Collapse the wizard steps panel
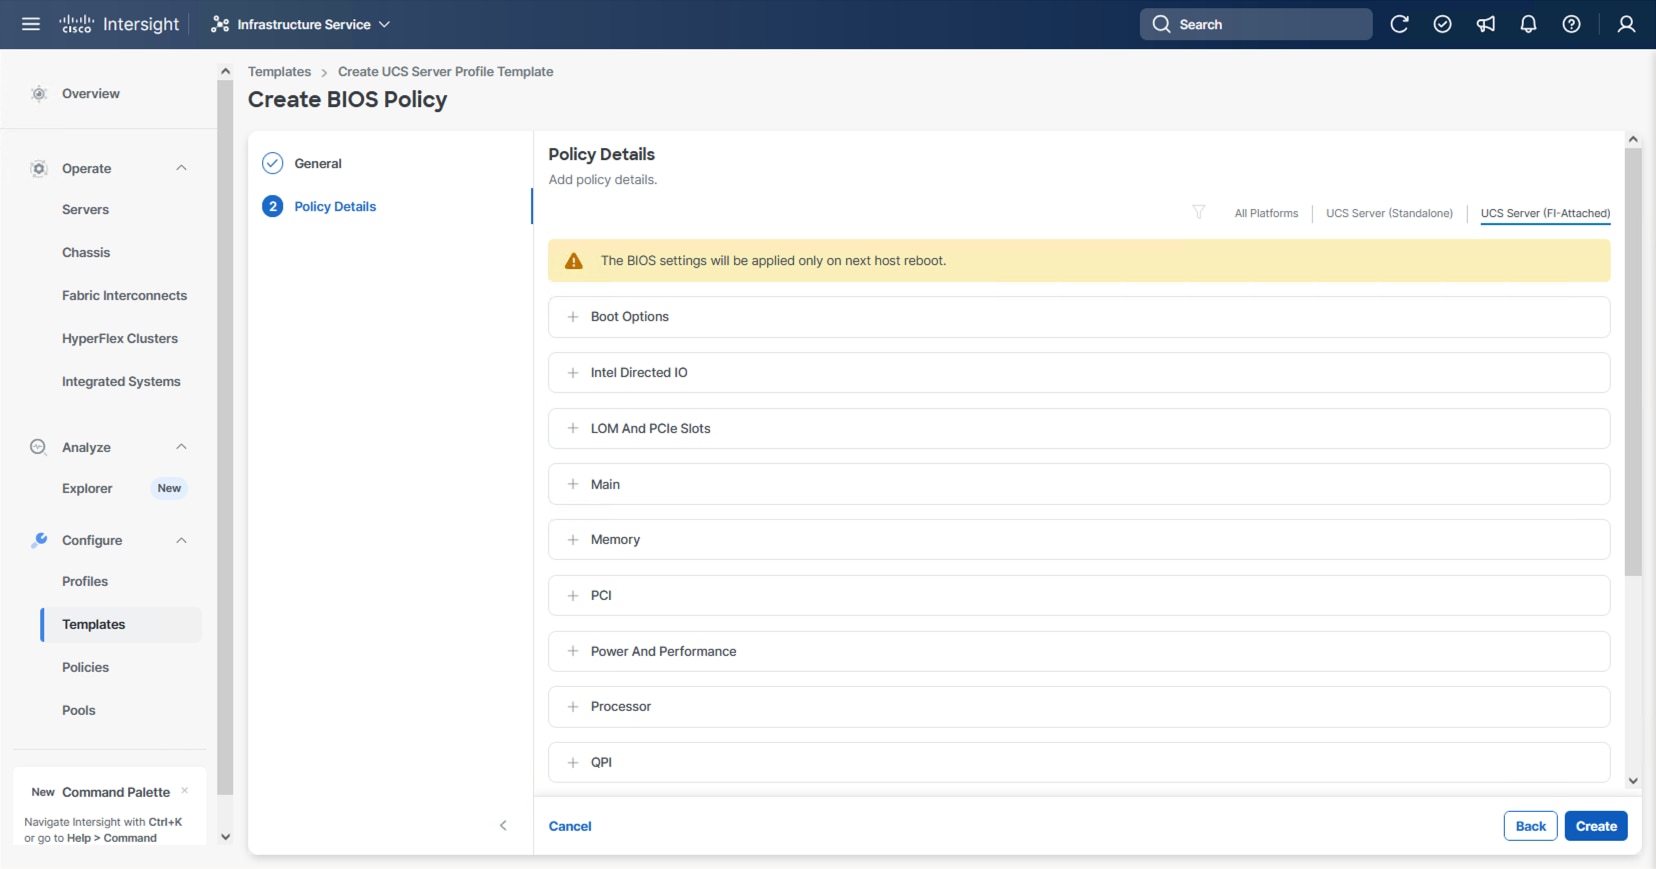The width and height of the screenshot is (1656, 869). 503,825
